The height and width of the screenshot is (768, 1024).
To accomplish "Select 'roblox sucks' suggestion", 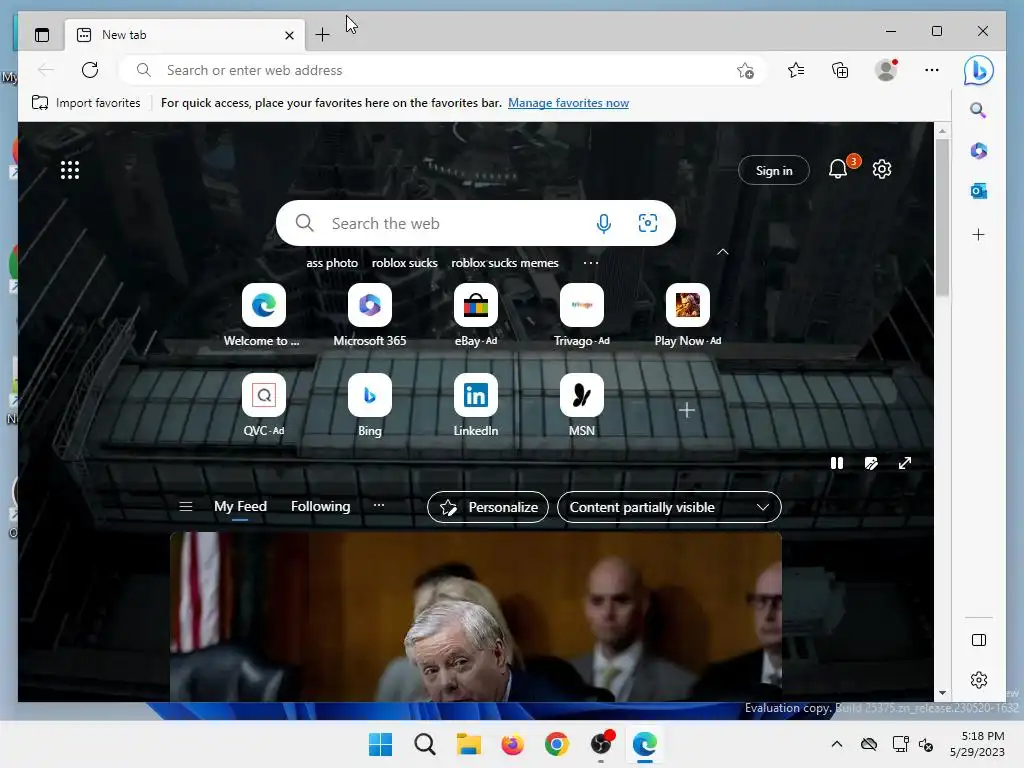I will tap(404, 263).
